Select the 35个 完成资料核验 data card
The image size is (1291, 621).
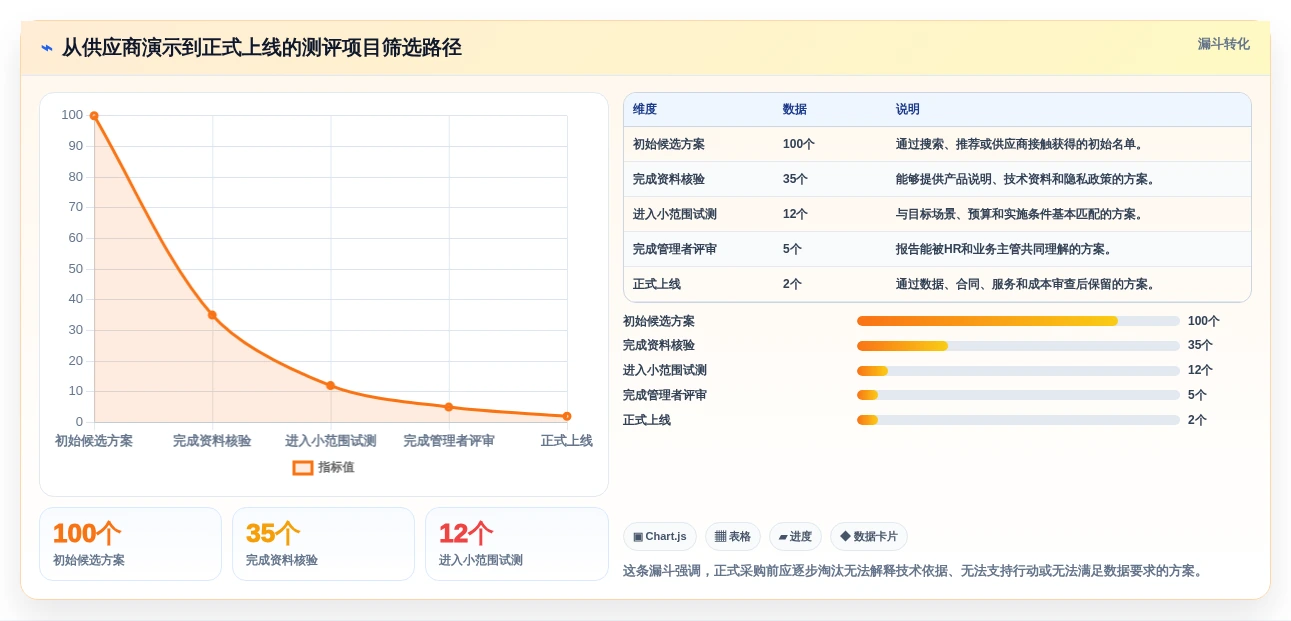tap(323, 544)
